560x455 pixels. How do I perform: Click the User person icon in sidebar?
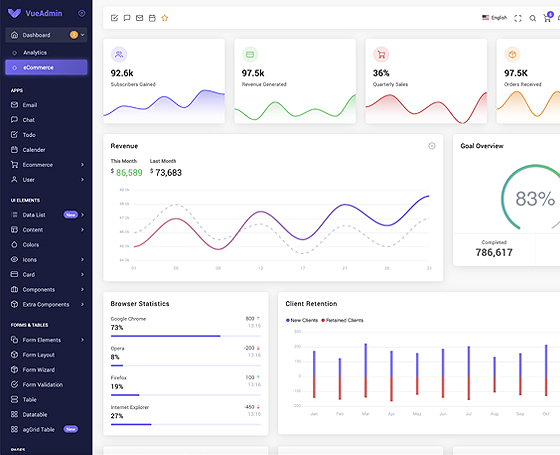click(14, 180)
